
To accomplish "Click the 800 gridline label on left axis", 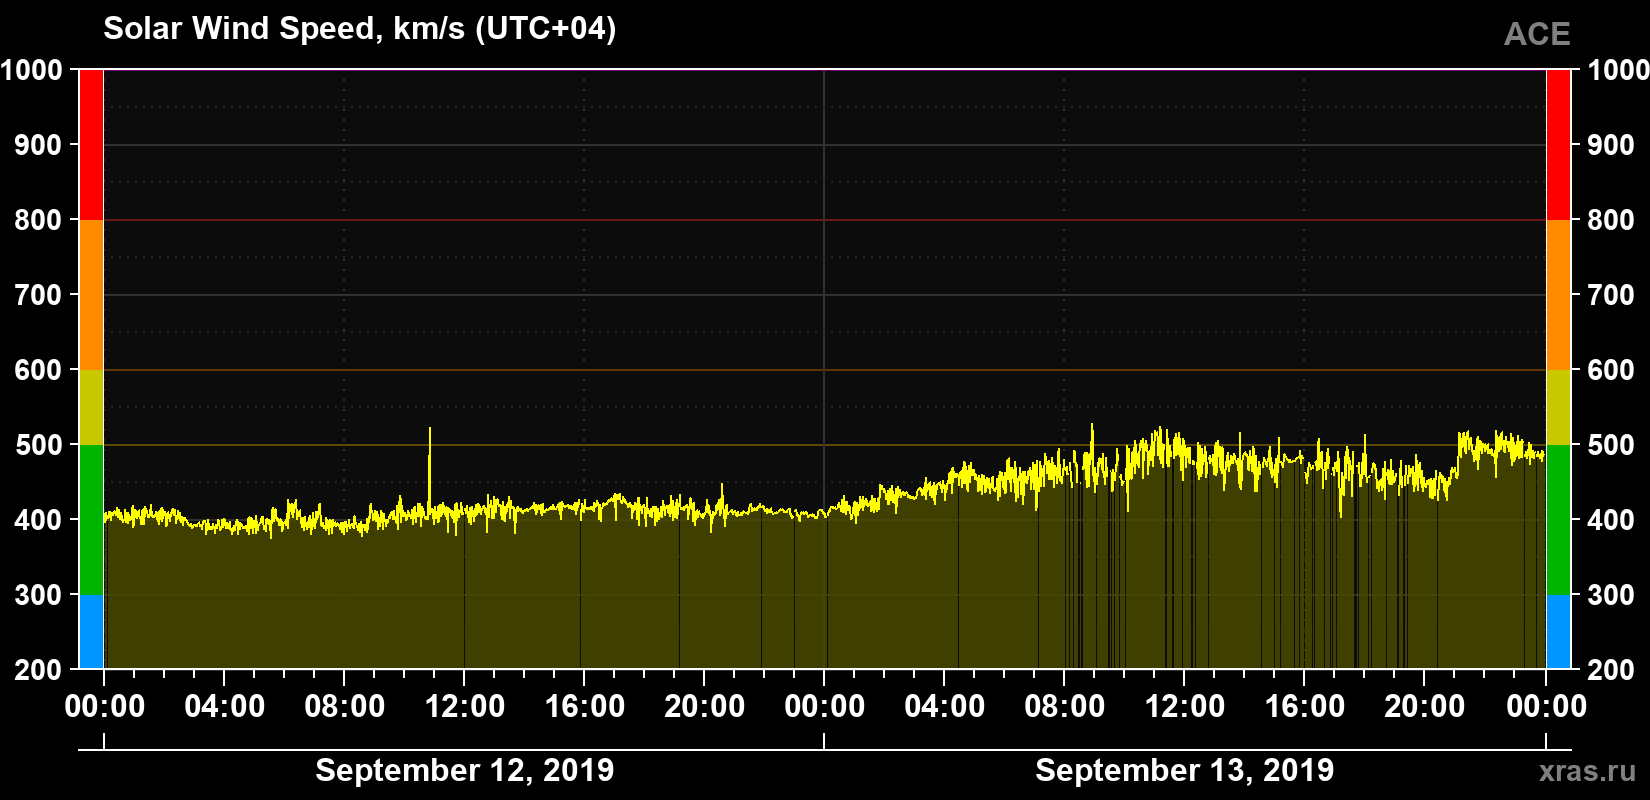I will point(39,220).
